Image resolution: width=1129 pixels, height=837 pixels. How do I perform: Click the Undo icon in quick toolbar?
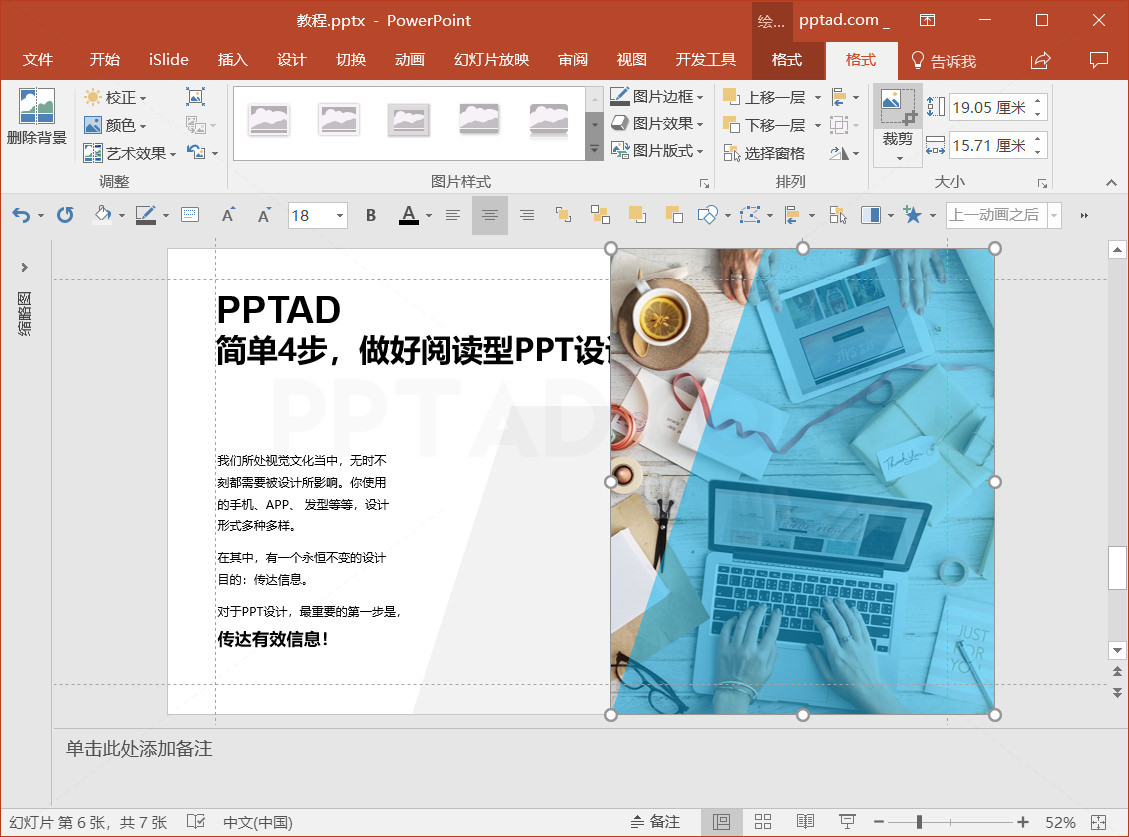coord(21,215)
